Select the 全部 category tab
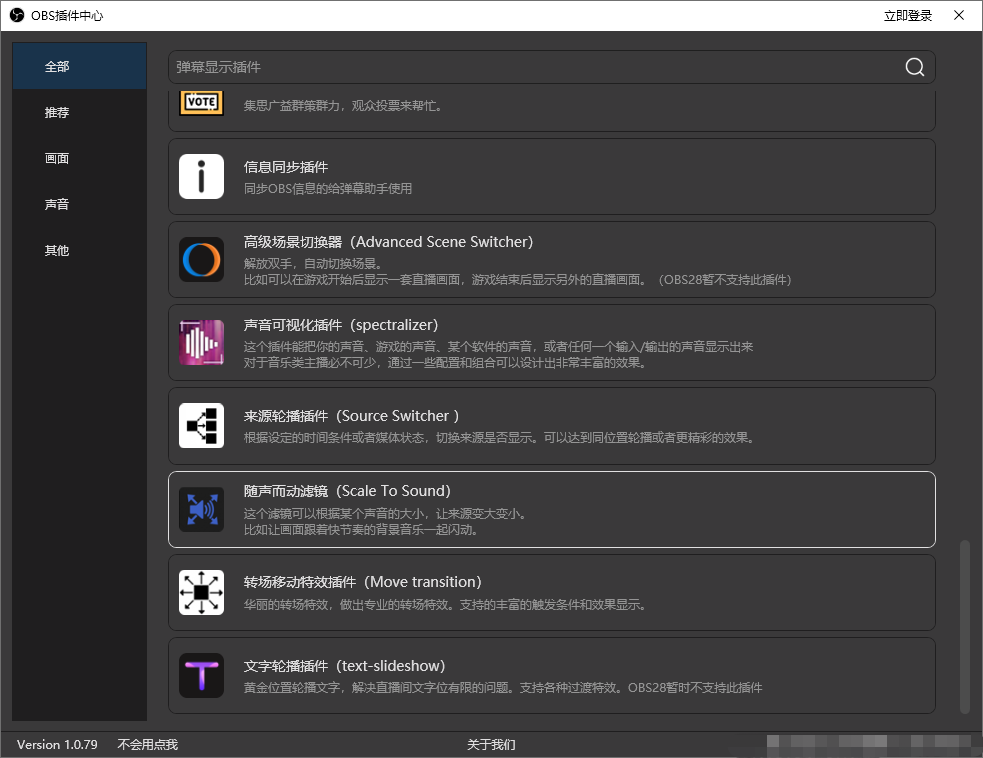 pos(80,66)
